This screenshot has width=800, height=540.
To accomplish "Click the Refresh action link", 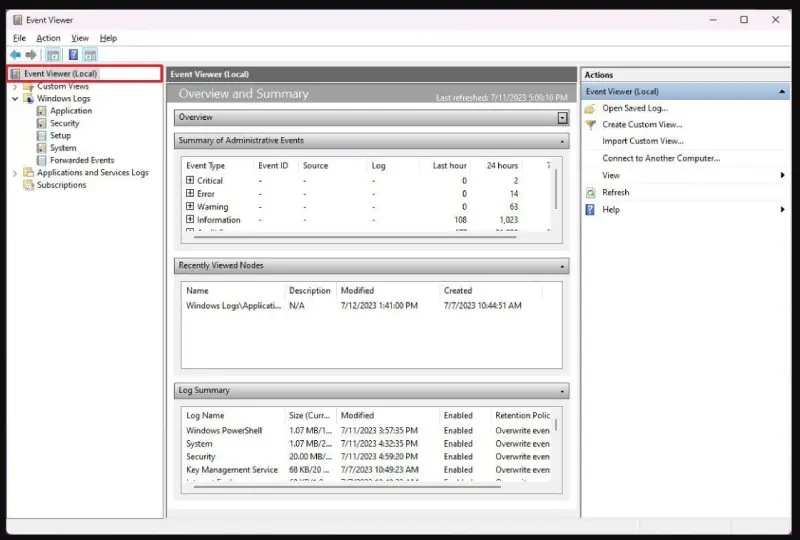I will 615,192.
